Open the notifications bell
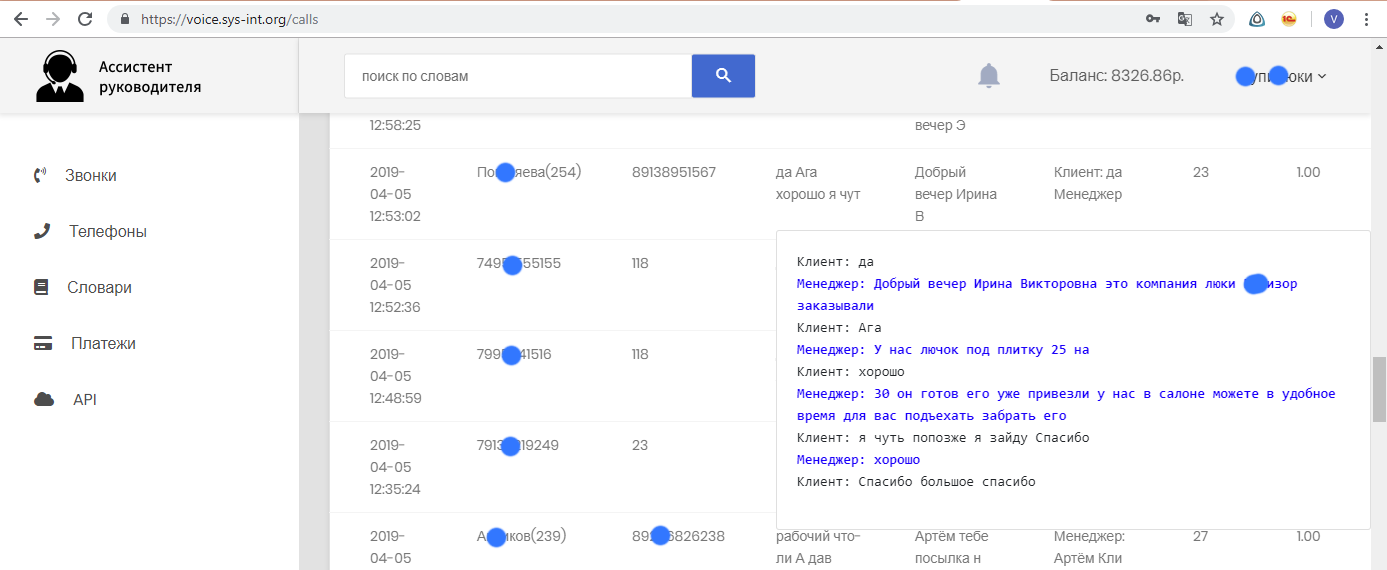This screenshot has width=1387, height=570. 988,76
